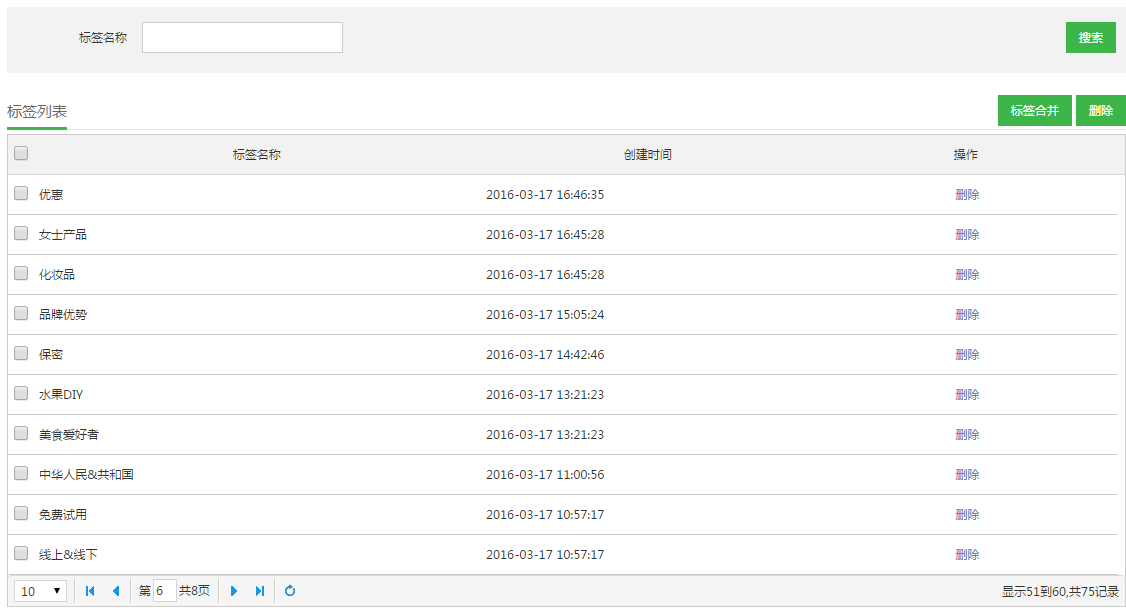
Task: Sort by the 创建时间 column header
Action: (647, 155)
